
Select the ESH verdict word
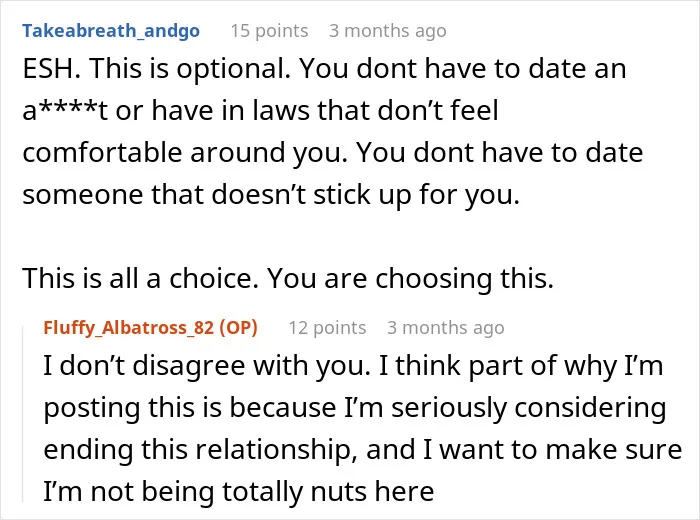[x=51, y=68]
